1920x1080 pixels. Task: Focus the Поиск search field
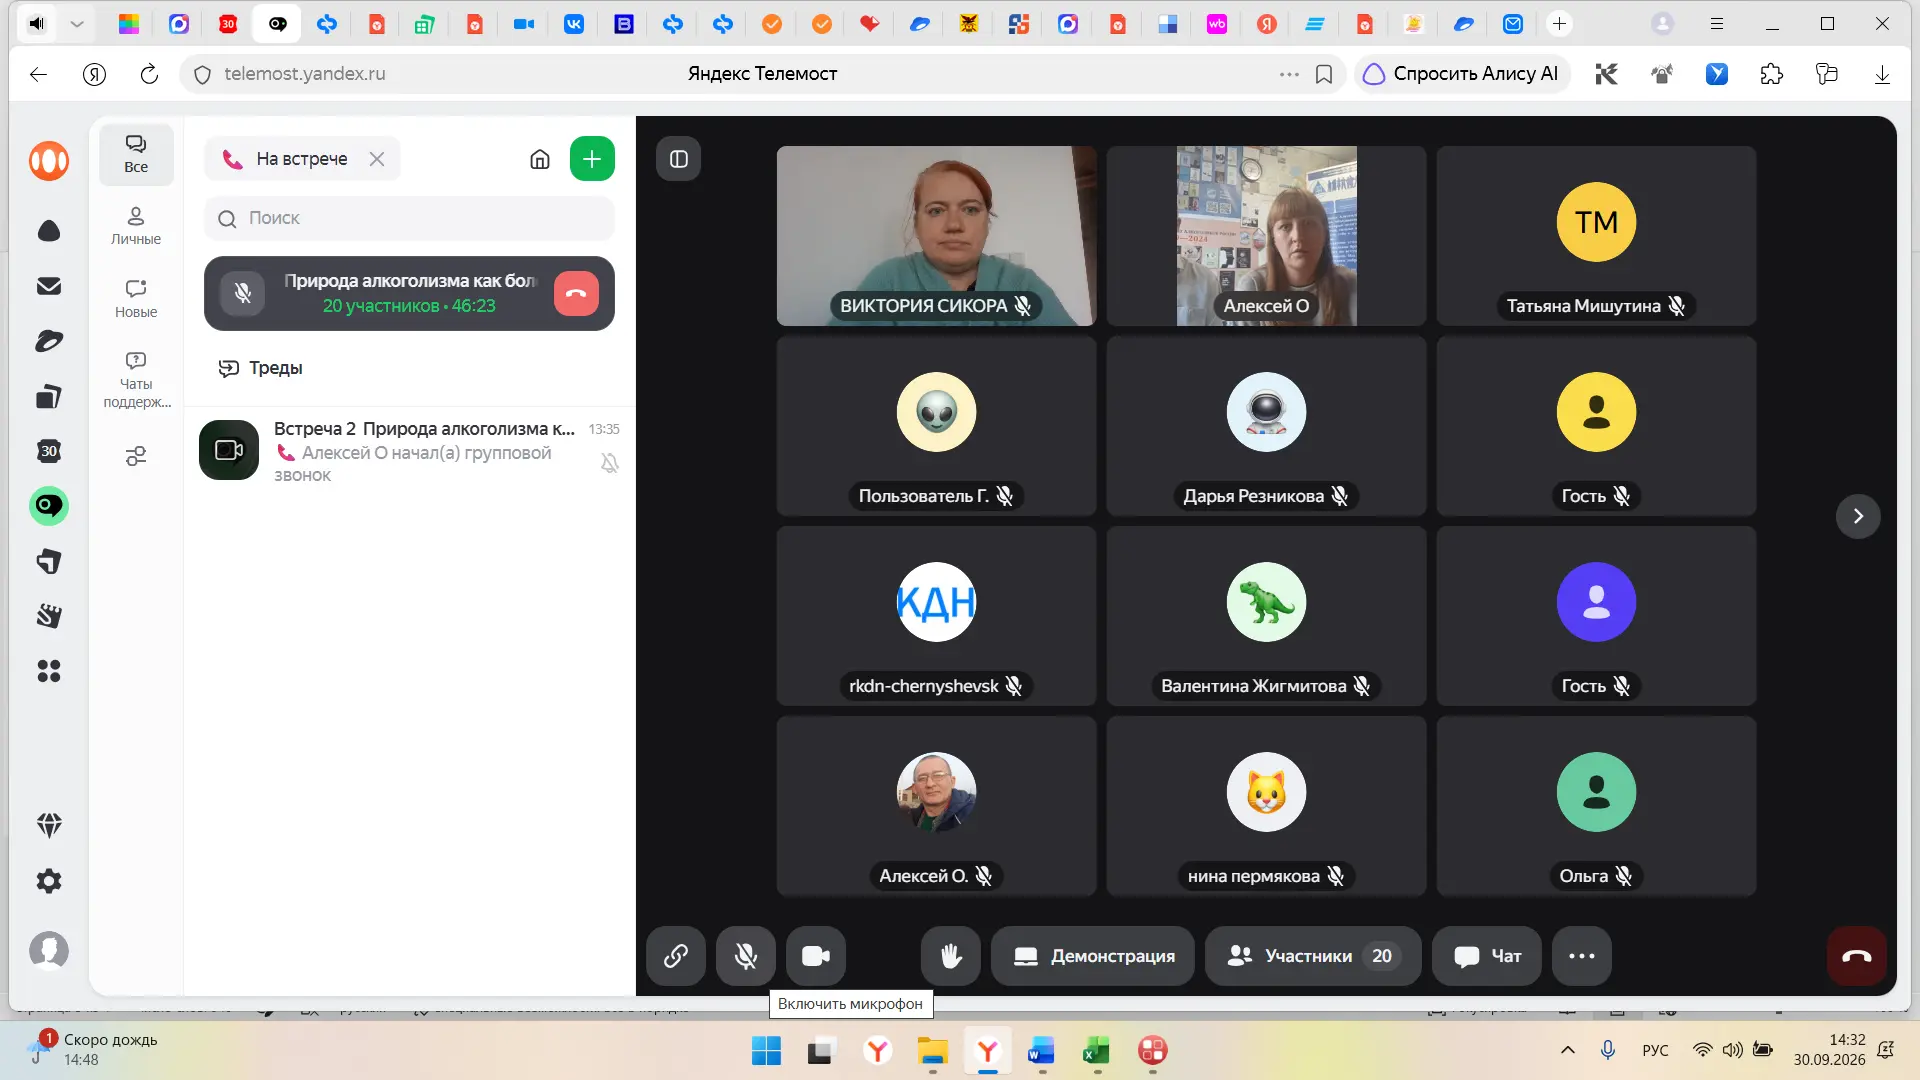click(x=409, y=218)
